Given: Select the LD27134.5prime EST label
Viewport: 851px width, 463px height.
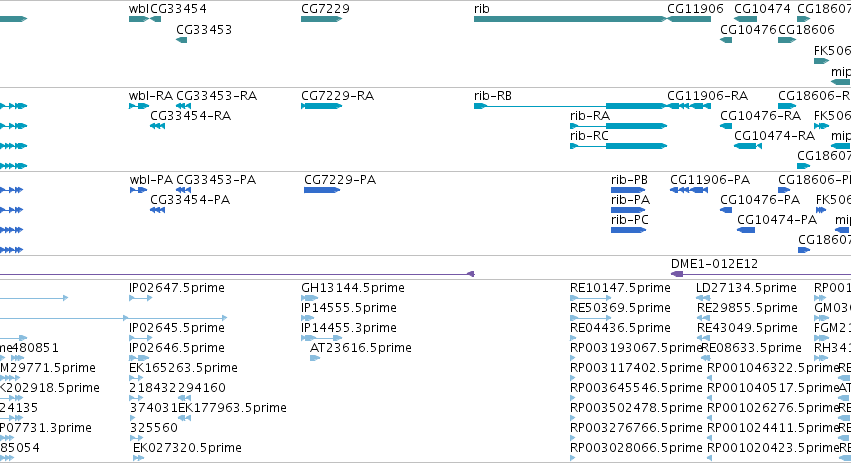Looking at the screenshot, I should pos(746,288).
